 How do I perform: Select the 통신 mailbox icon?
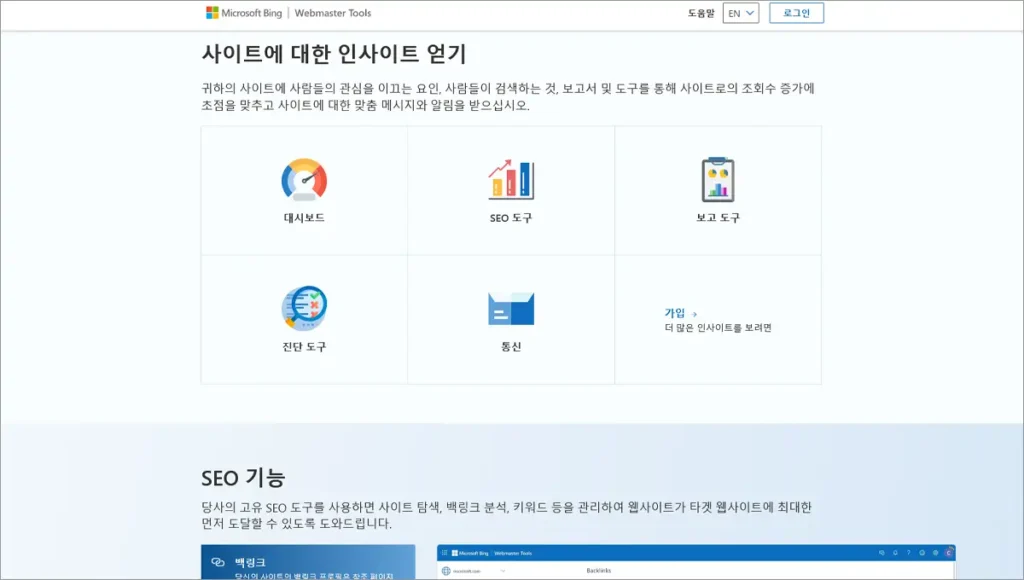pos(511,309)
